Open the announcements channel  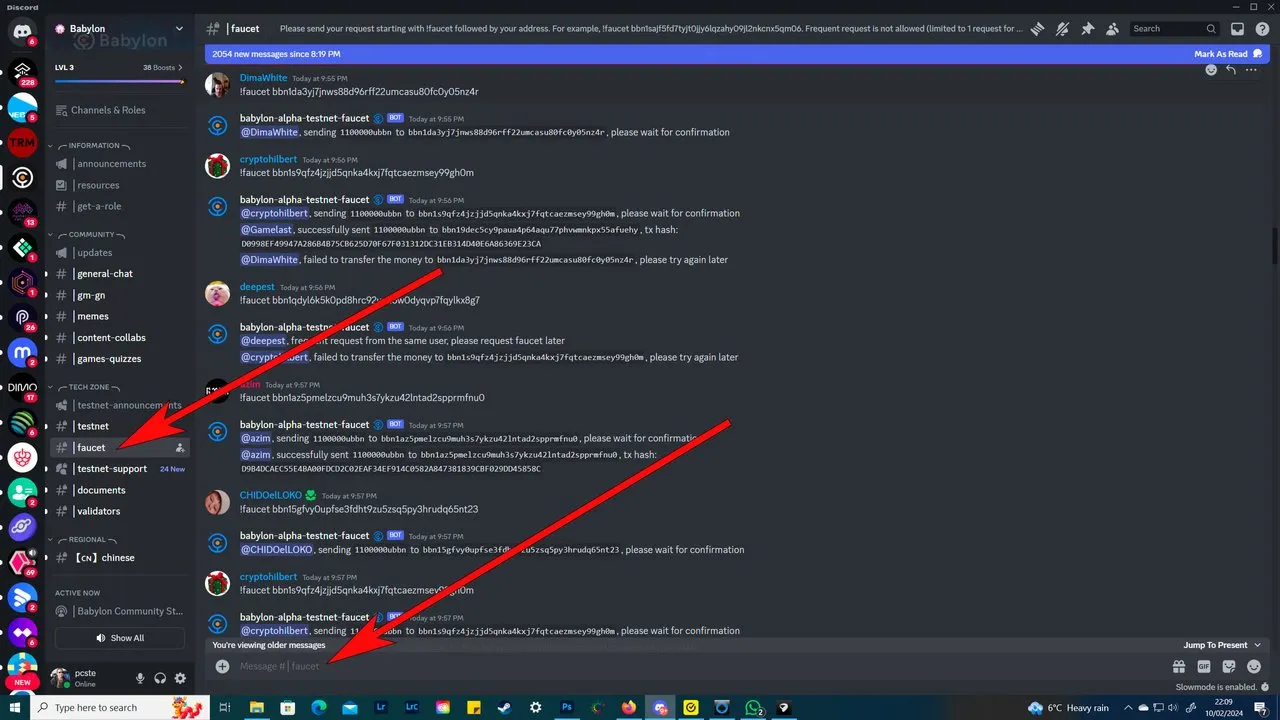click(120, 164)
